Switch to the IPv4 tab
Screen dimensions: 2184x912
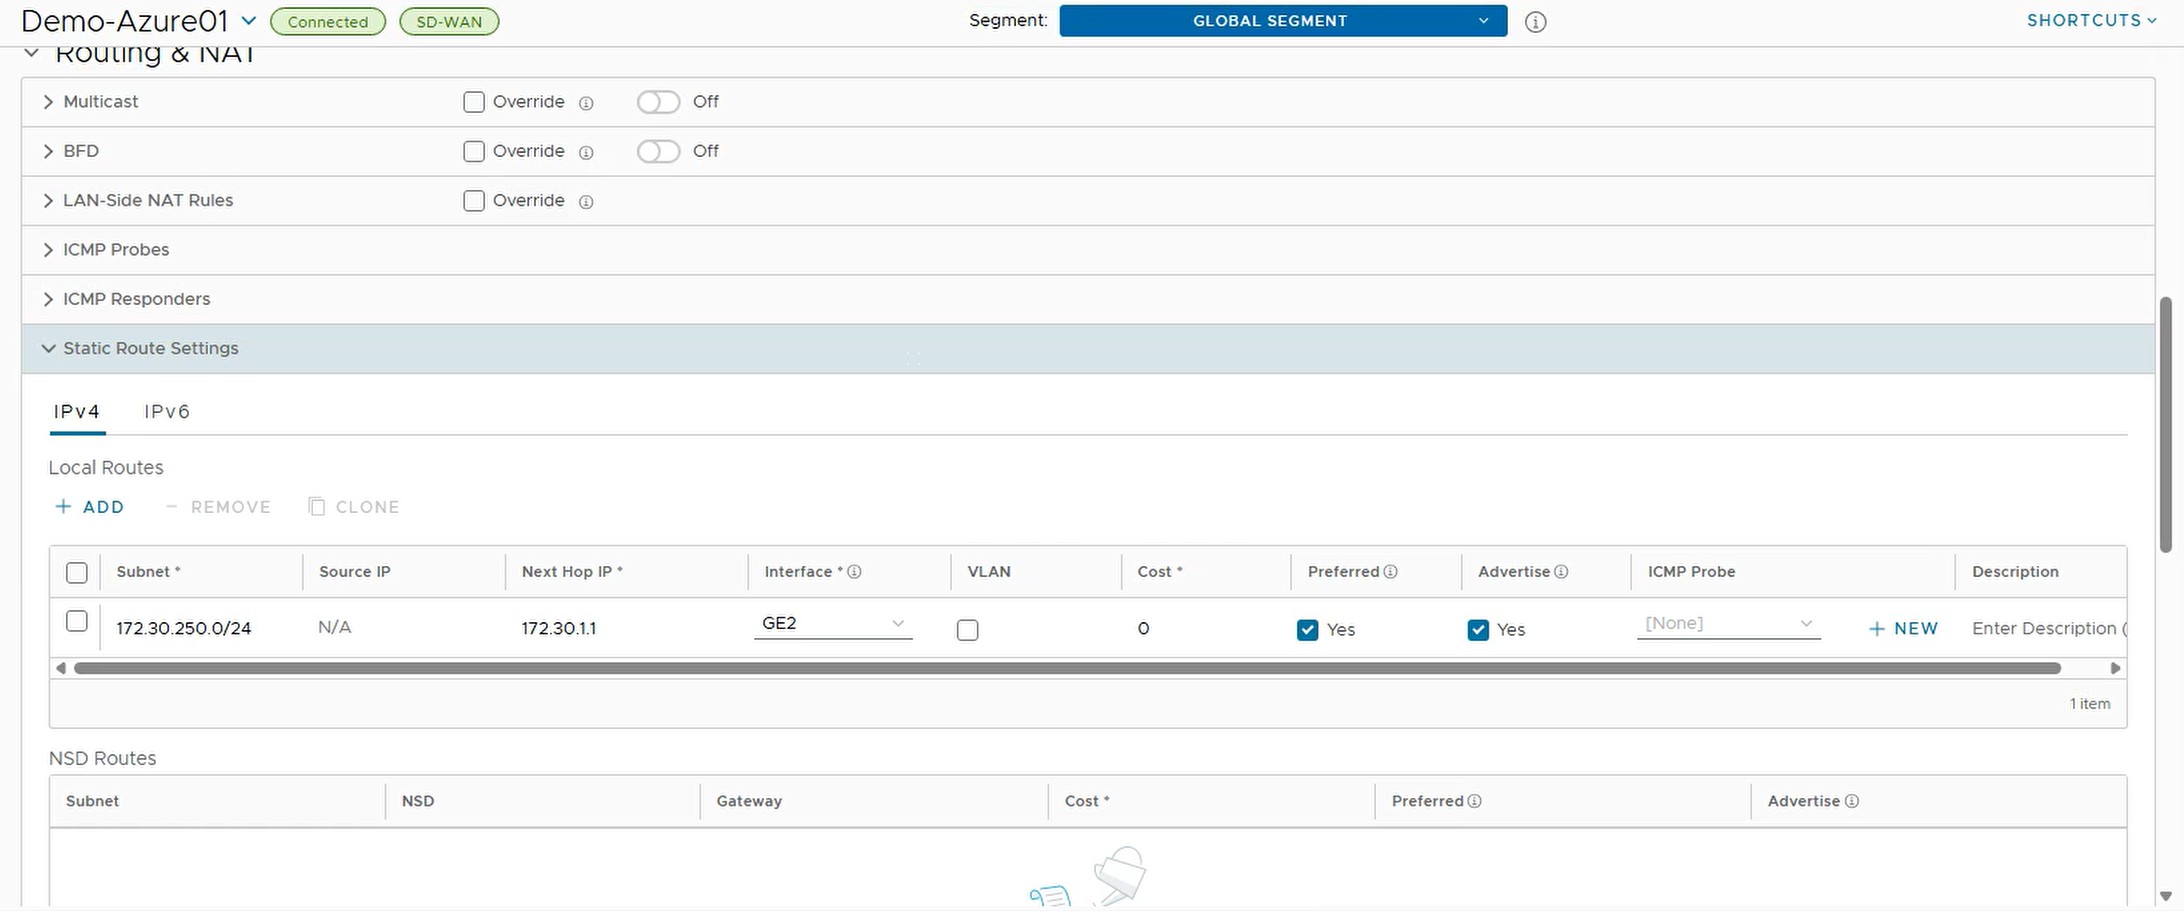(x=77, y=412)
